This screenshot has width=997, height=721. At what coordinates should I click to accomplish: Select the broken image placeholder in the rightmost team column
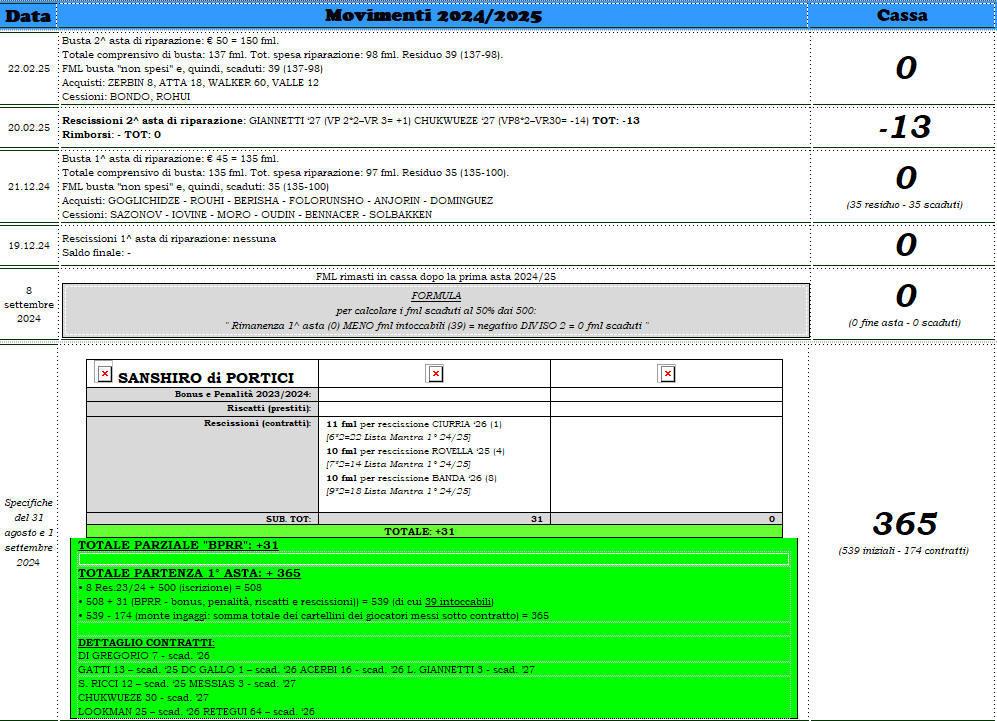coord(668,374)
